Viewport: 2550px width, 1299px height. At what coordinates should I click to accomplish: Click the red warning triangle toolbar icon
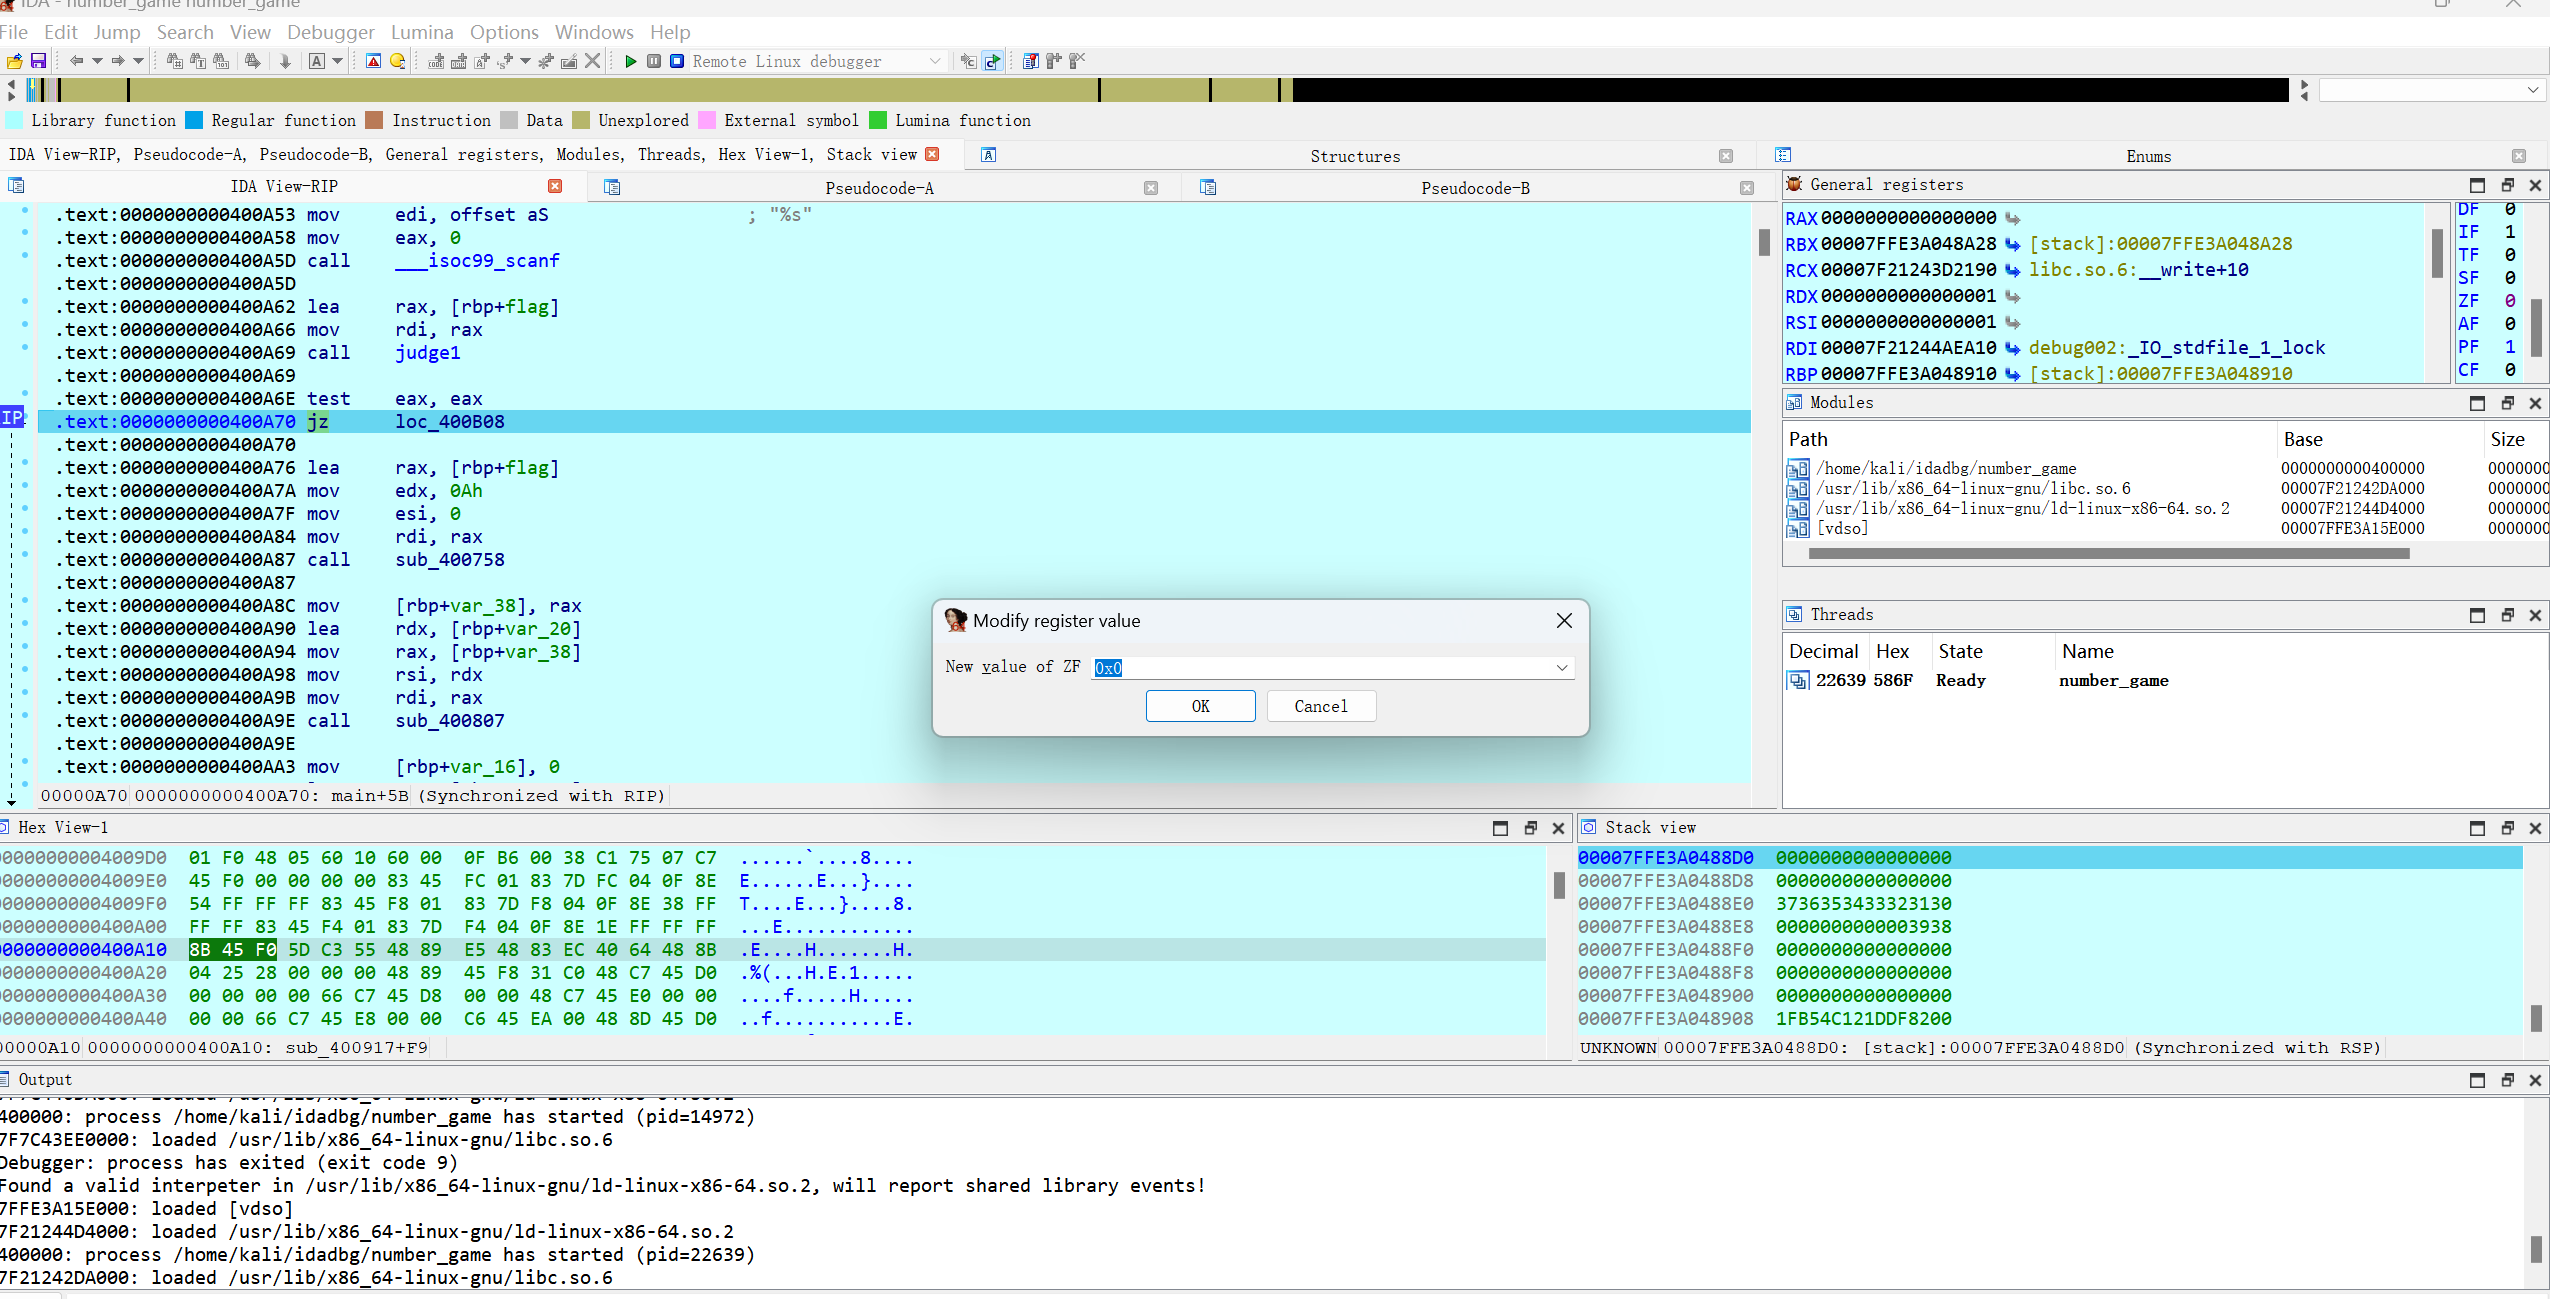[x=373, y=61]
